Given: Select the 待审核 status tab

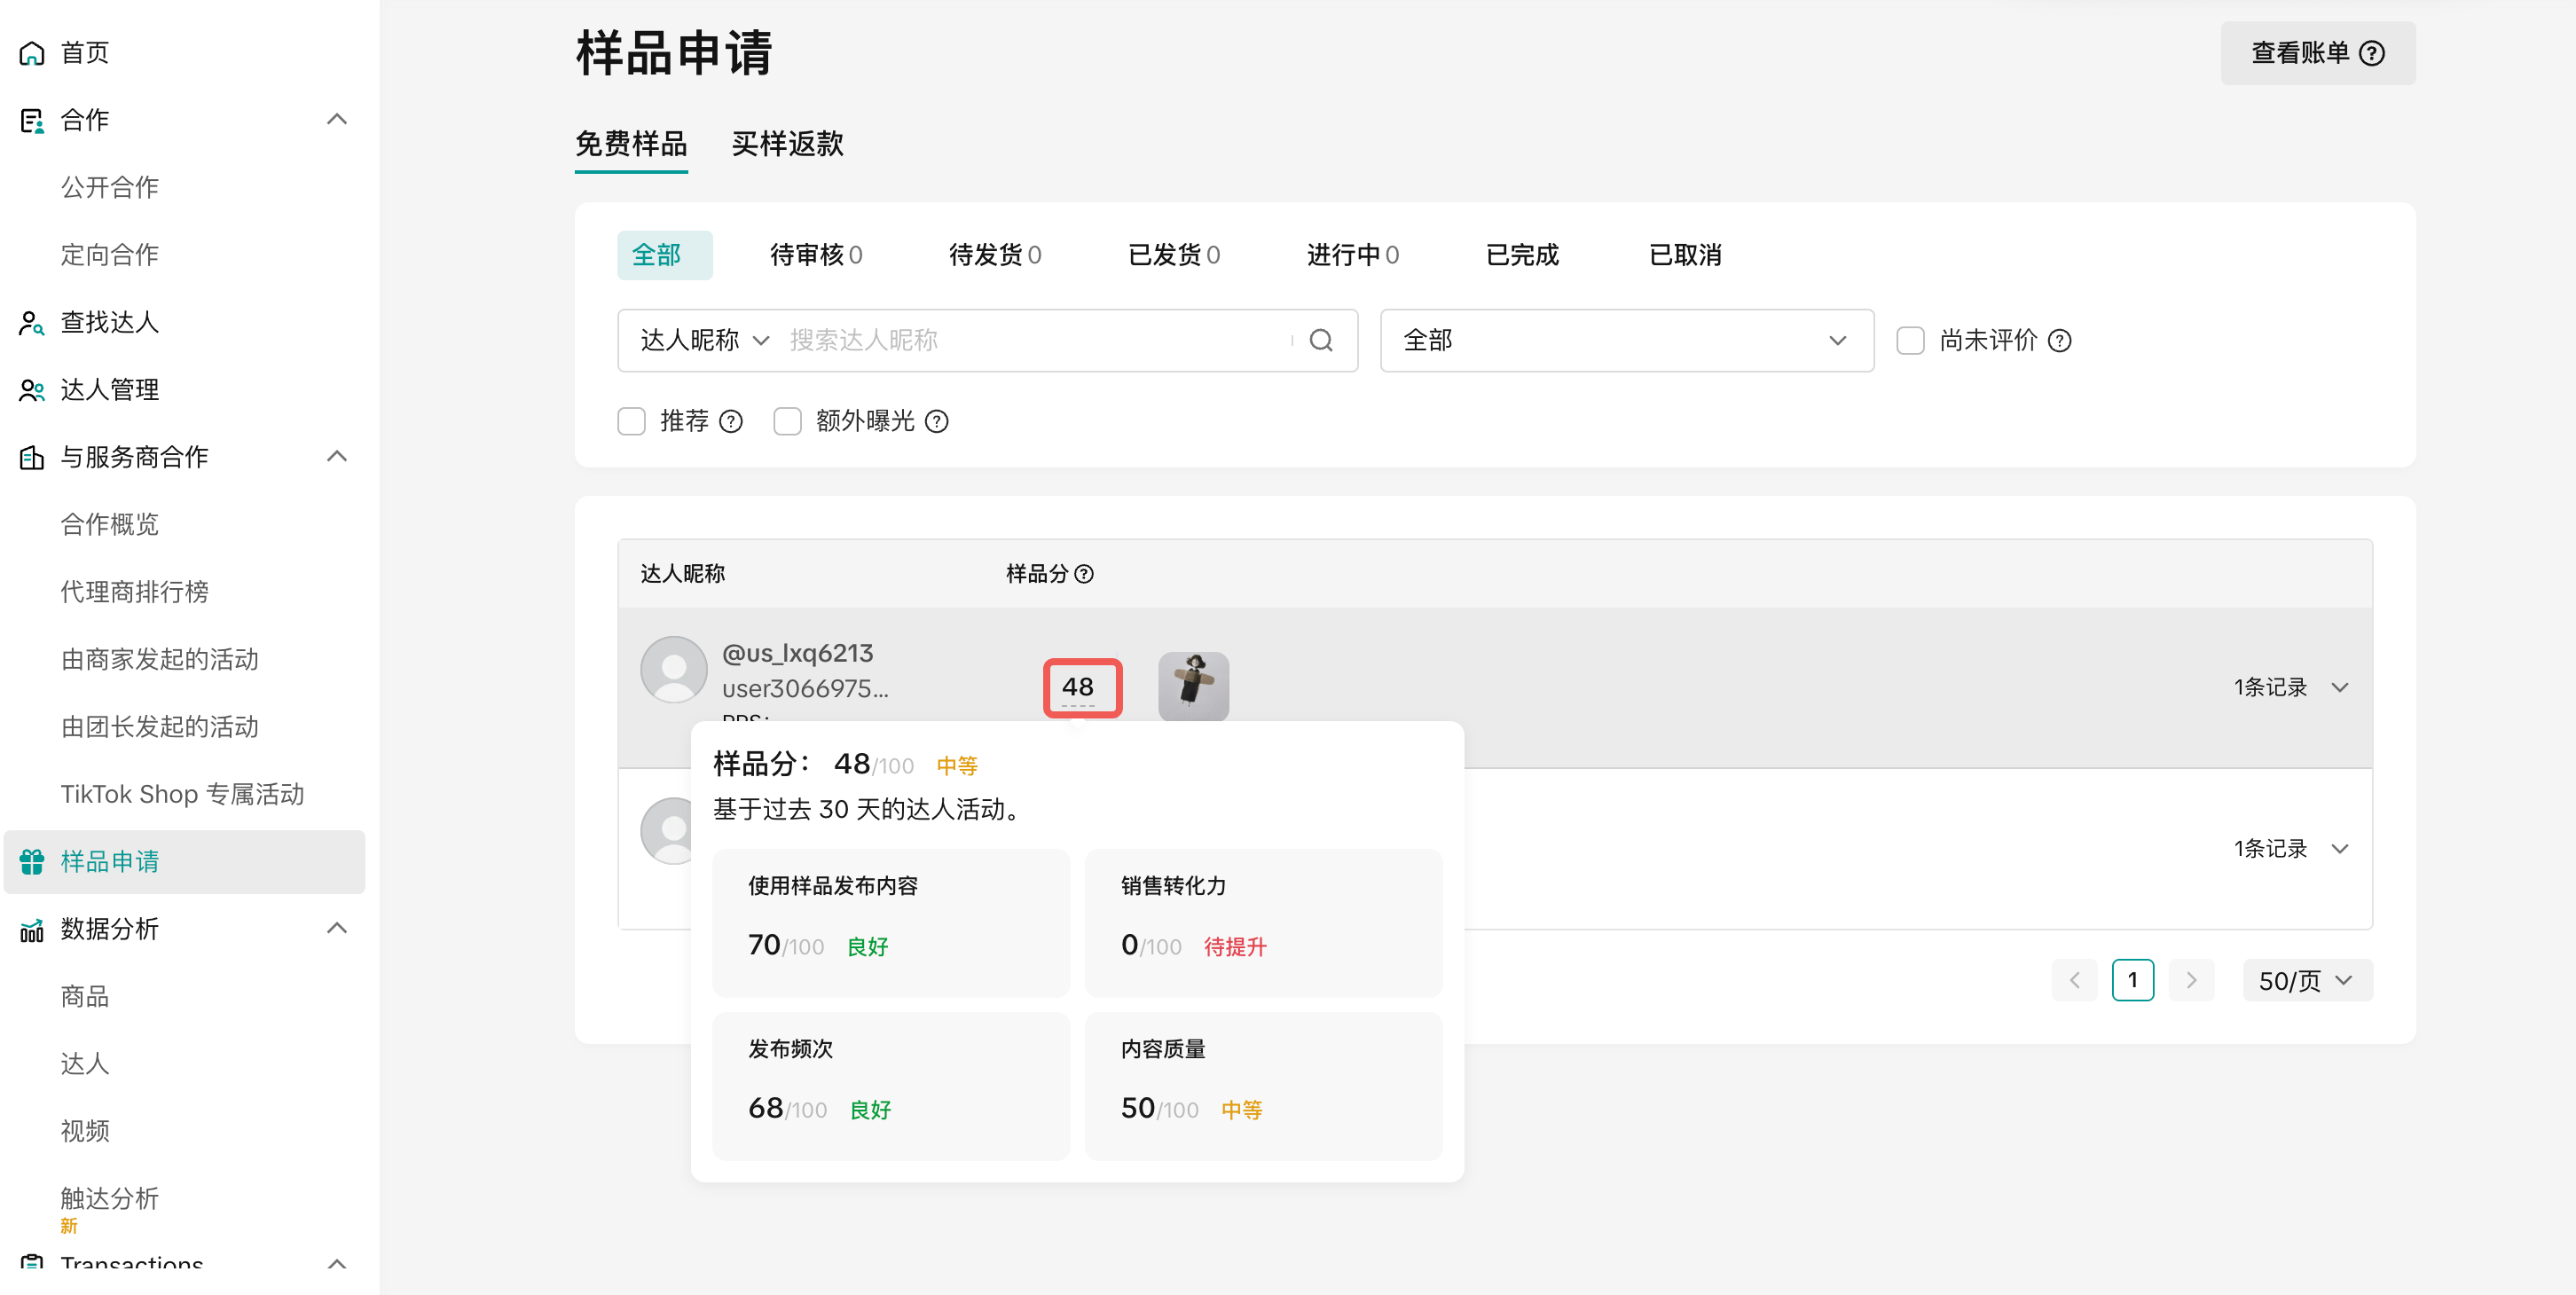Looking at the screenshot, I should tap(815, 256).
